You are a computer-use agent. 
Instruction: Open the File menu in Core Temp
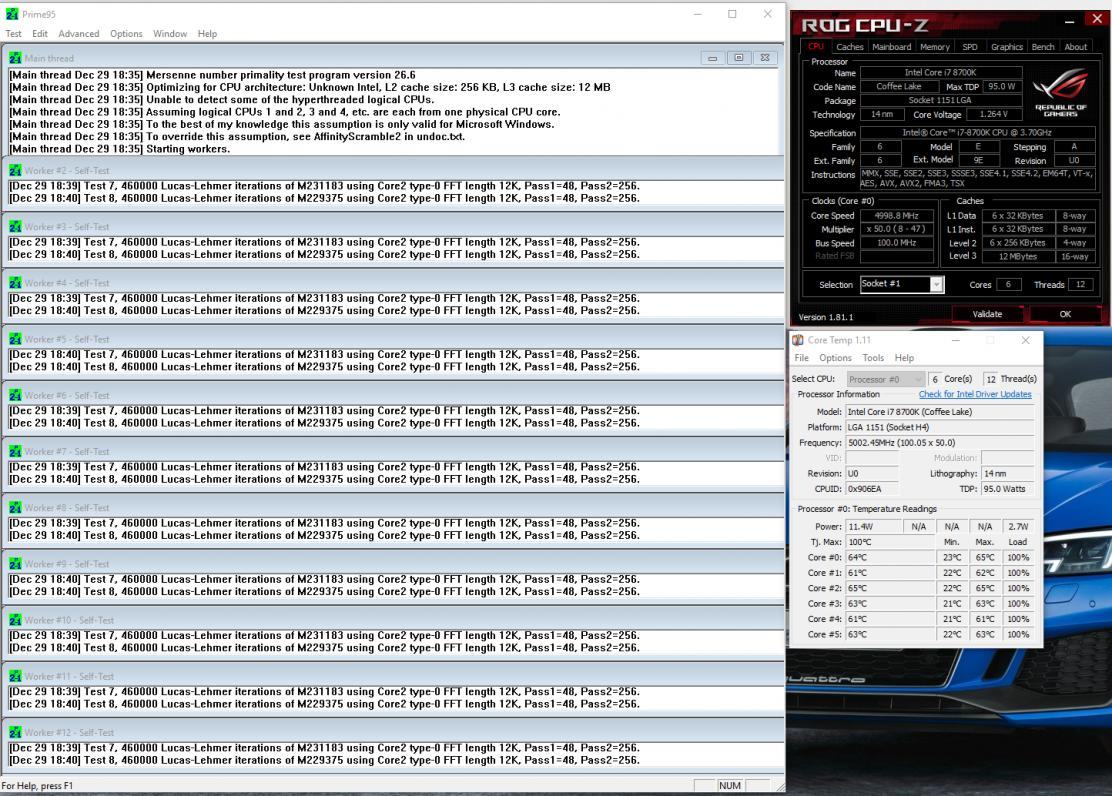point(801,358)
